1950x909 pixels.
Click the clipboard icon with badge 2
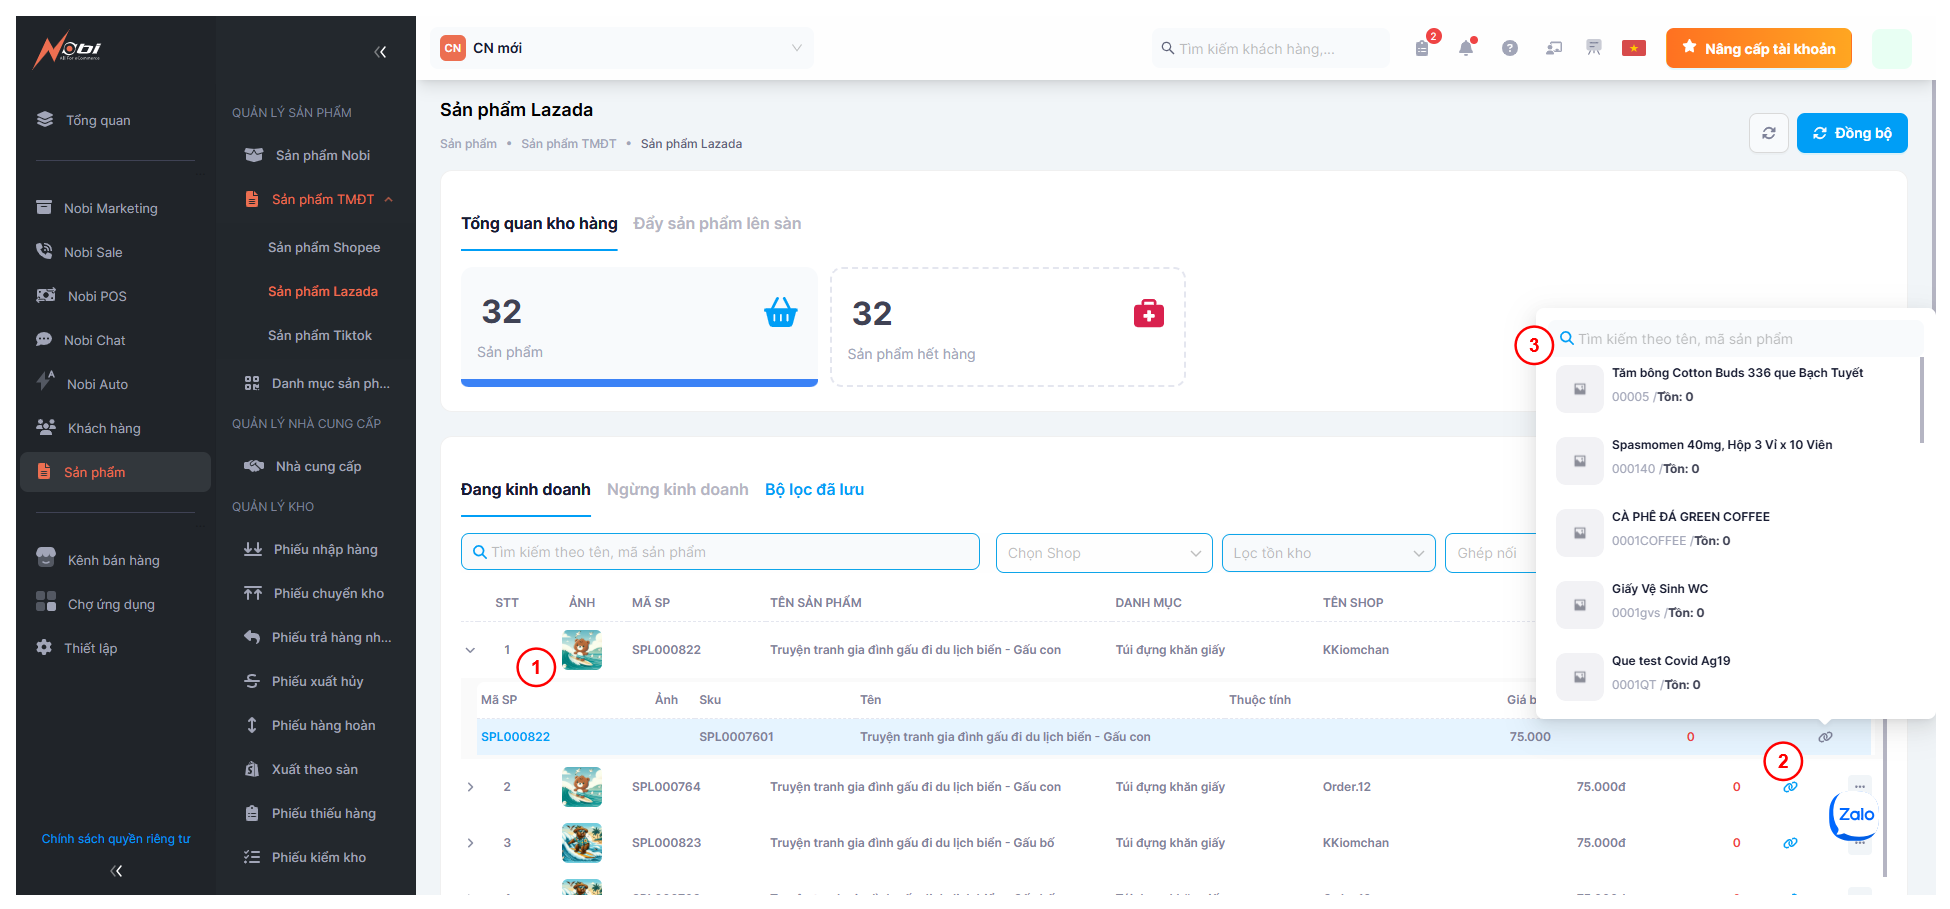[1422, 48]
